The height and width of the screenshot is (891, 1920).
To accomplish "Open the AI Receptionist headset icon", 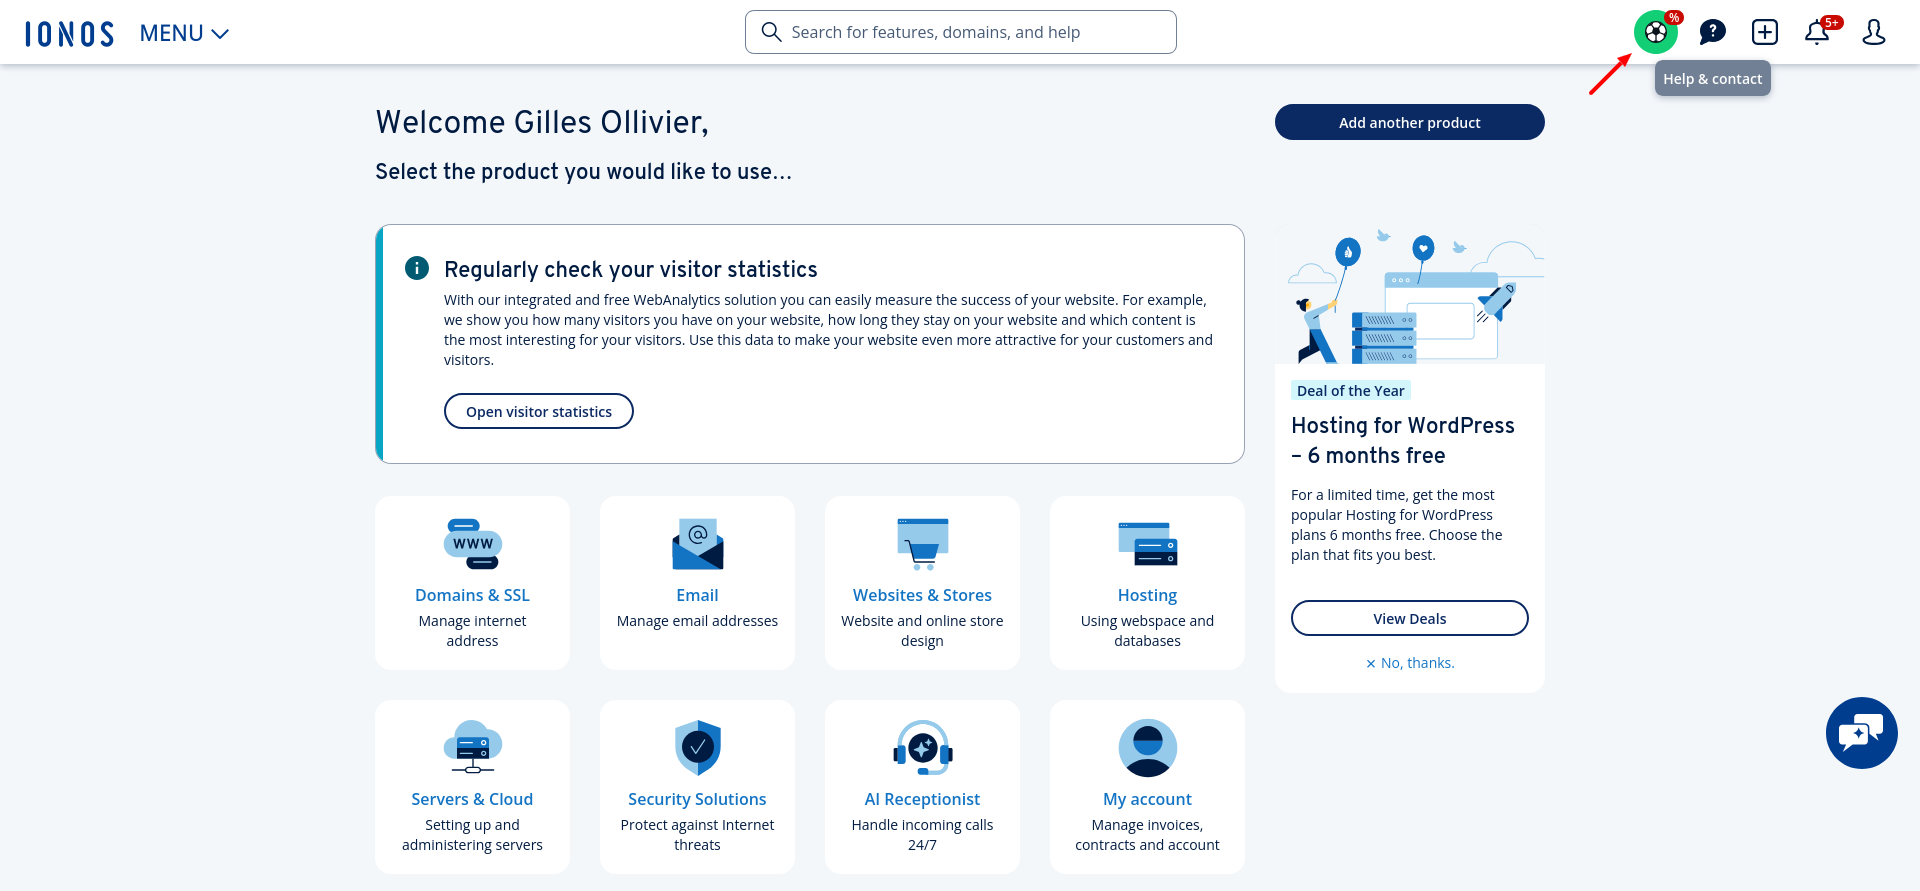I will pyautogui.click(x=922, y=747).
